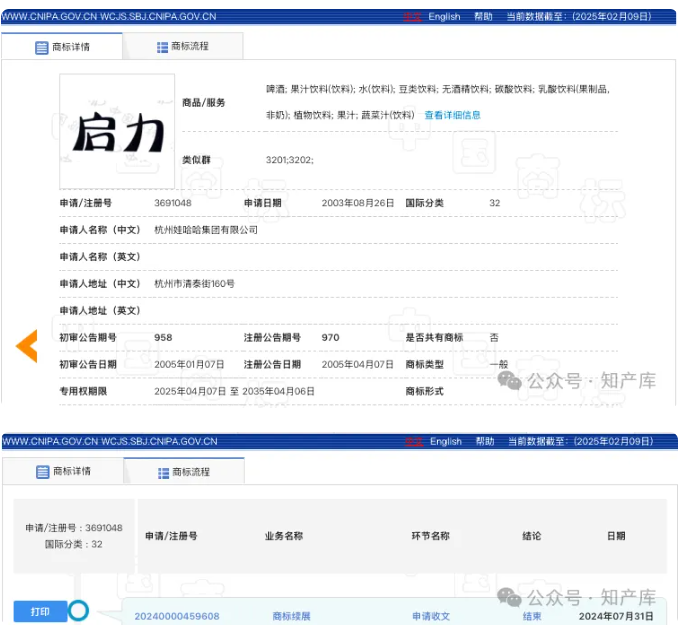
Task: Open the 启力 trademark image
Action: pyautogui.click(x=117, y=131)
